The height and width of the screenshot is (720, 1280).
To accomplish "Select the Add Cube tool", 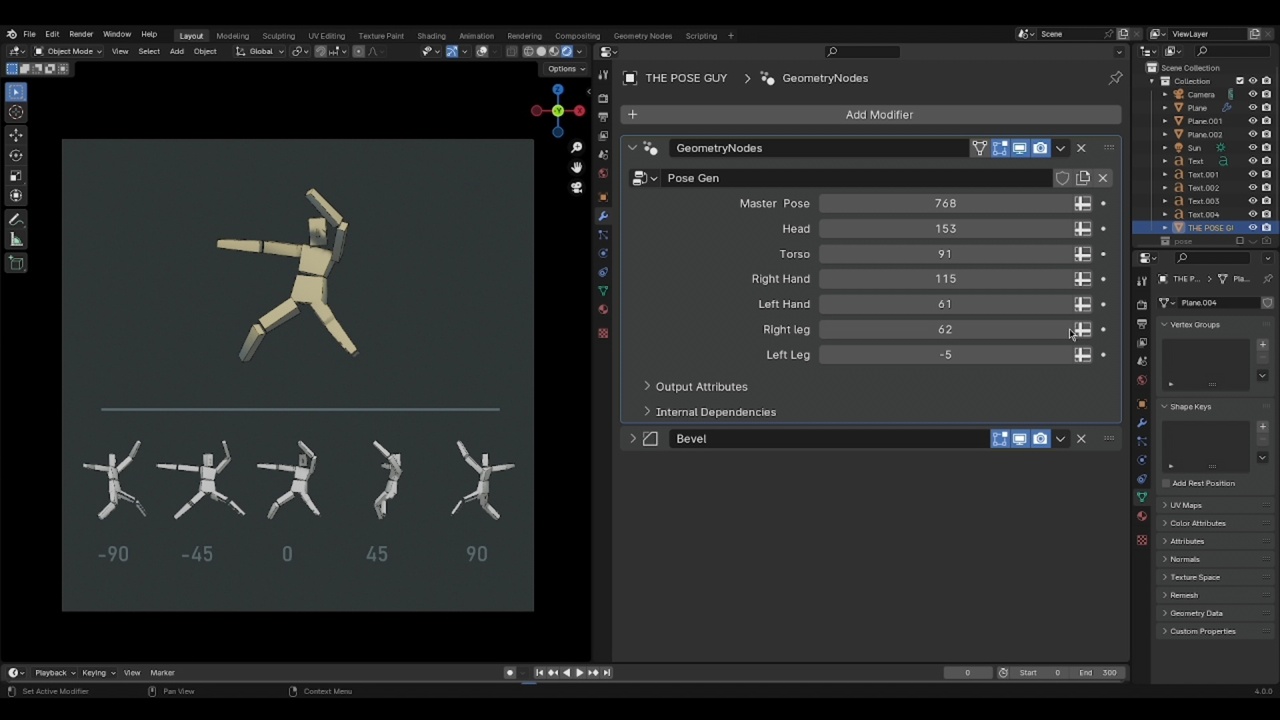I will pos(16,263).
